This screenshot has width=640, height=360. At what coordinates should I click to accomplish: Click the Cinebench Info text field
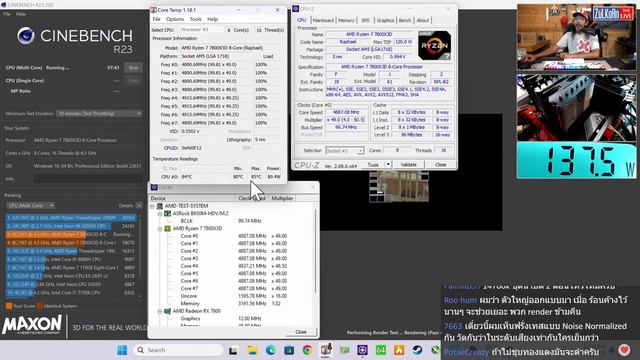pyautogui.click(x=88, y=179)
